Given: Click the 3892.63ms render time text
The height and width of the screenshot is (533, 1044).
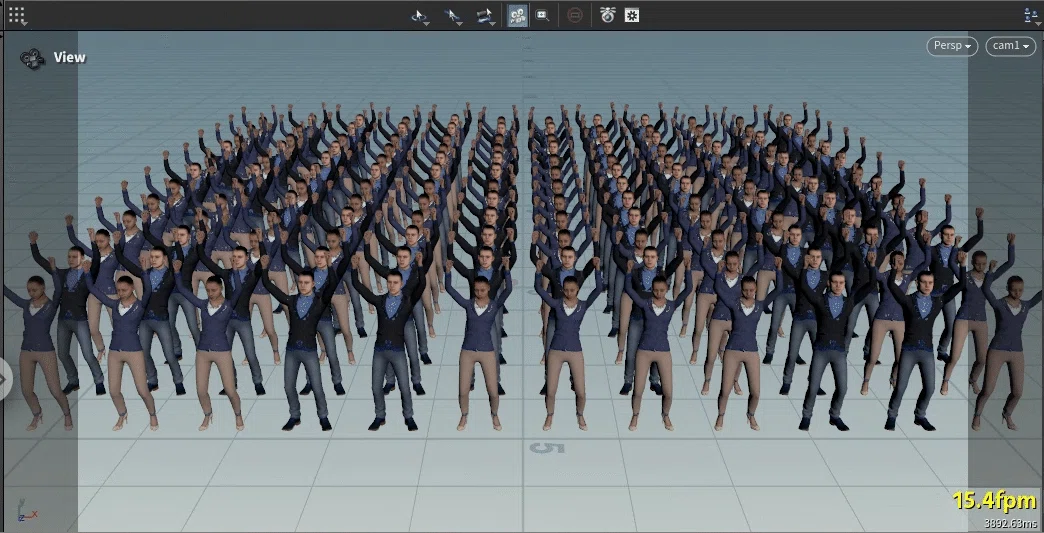Looking at the screenshot, I should click(x=1011, y=524).
